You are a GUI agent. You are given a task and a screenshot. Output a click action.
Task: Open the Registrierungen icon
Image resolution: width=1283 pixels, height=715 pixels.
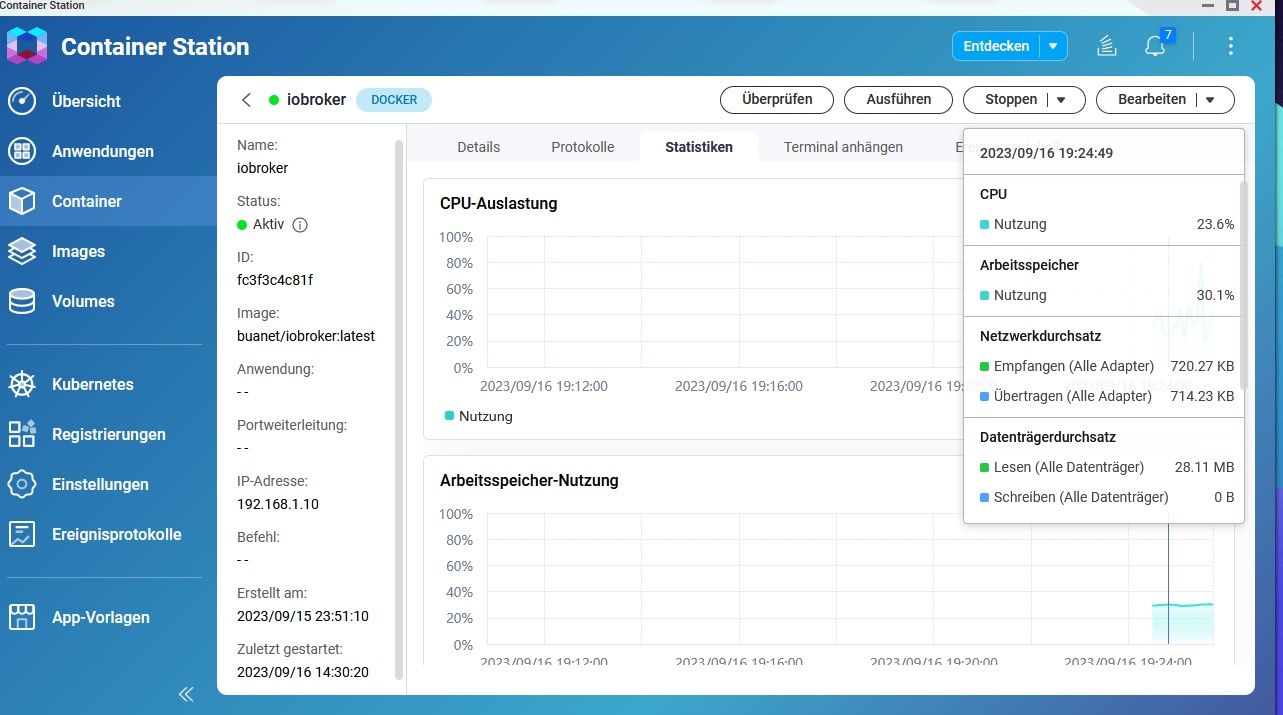[x=22, y=434]
